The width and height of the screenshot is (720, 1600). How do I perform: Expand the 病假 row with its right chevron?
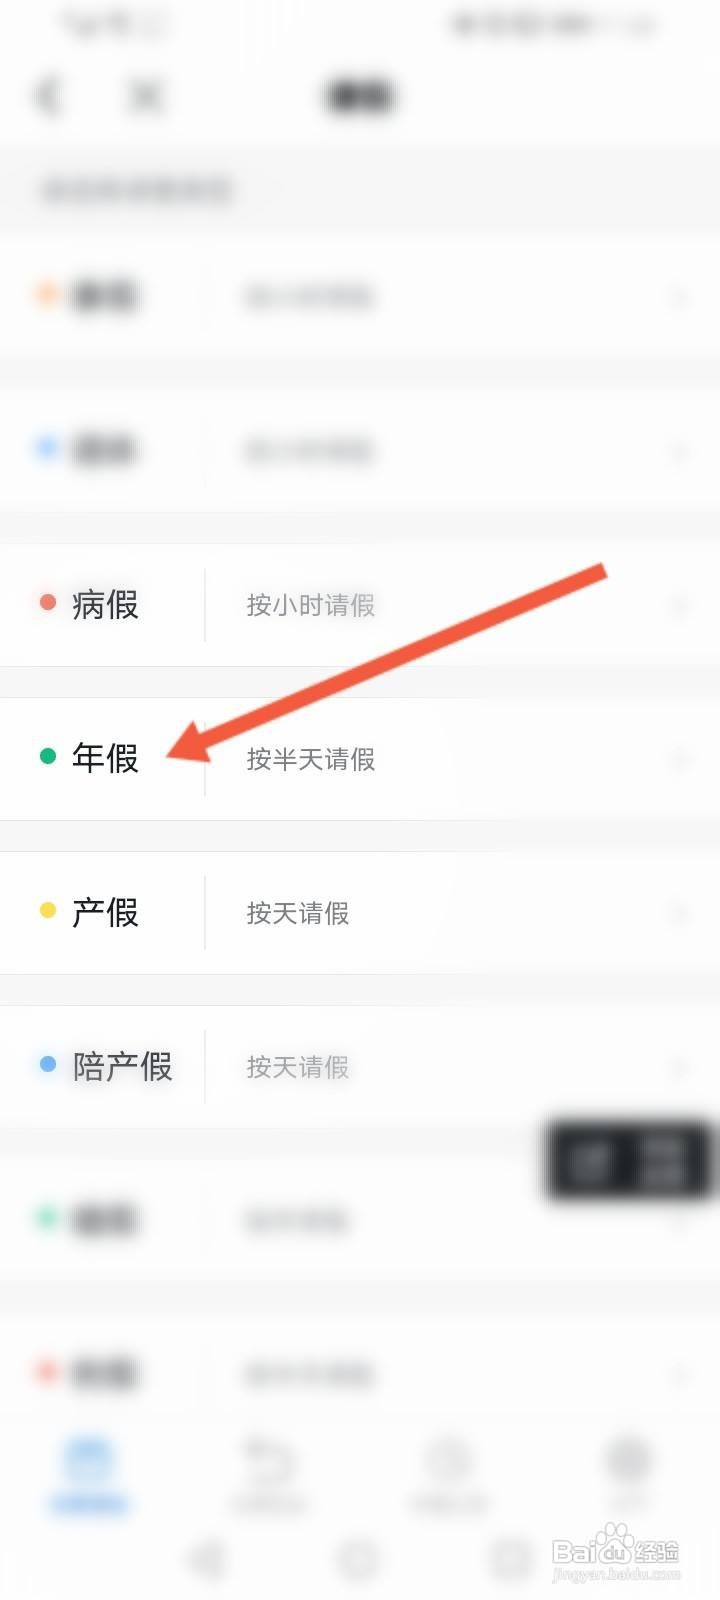click(680, 605)
